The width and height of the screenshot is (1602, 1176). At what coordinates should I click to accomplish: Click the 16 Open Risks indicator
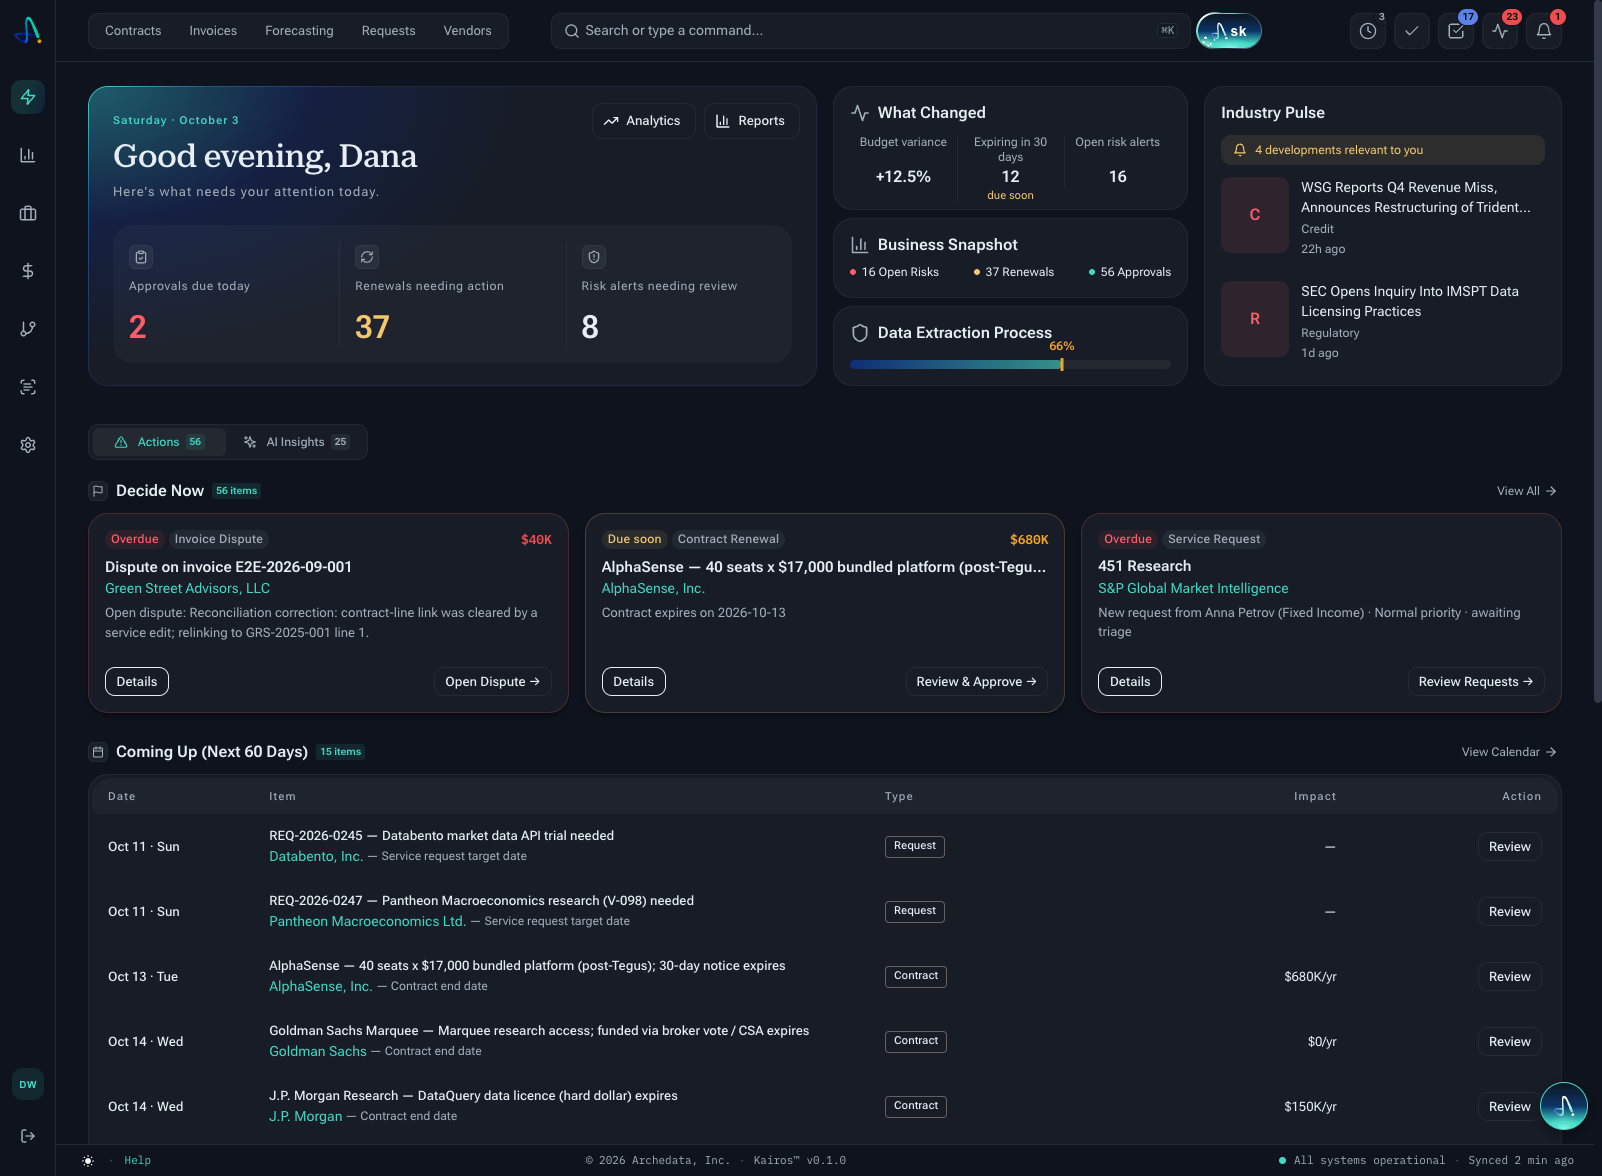pyautogui.click(x=895, y=272)
